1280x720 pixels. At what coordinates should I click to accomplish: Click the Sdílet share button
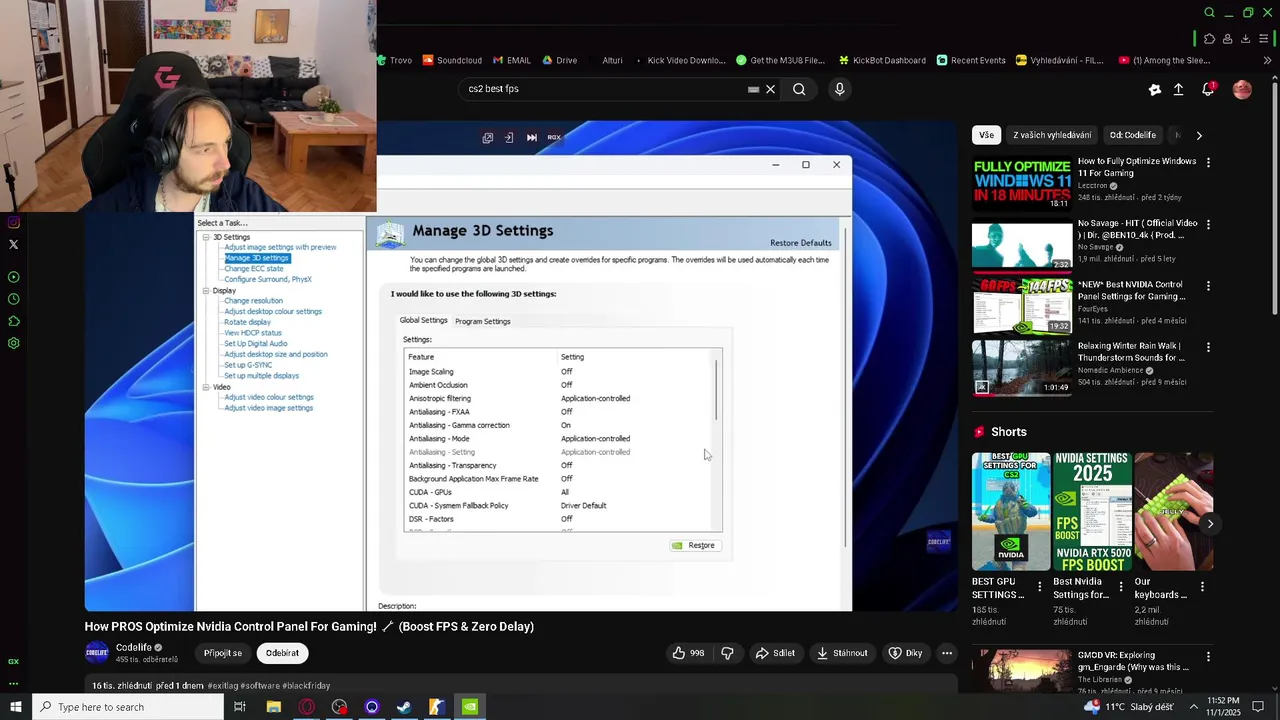[x=775, y=653]
